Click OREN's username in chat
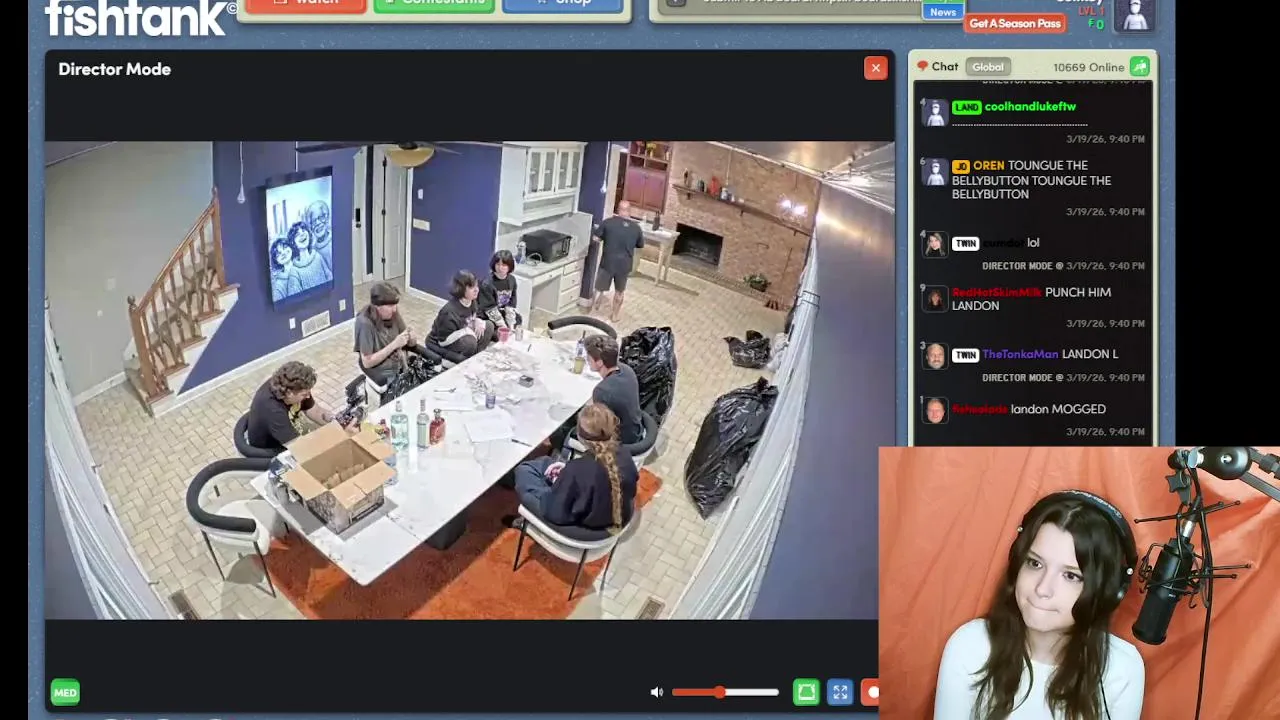Screen dimensions: 1280x720 click(988, 166)
